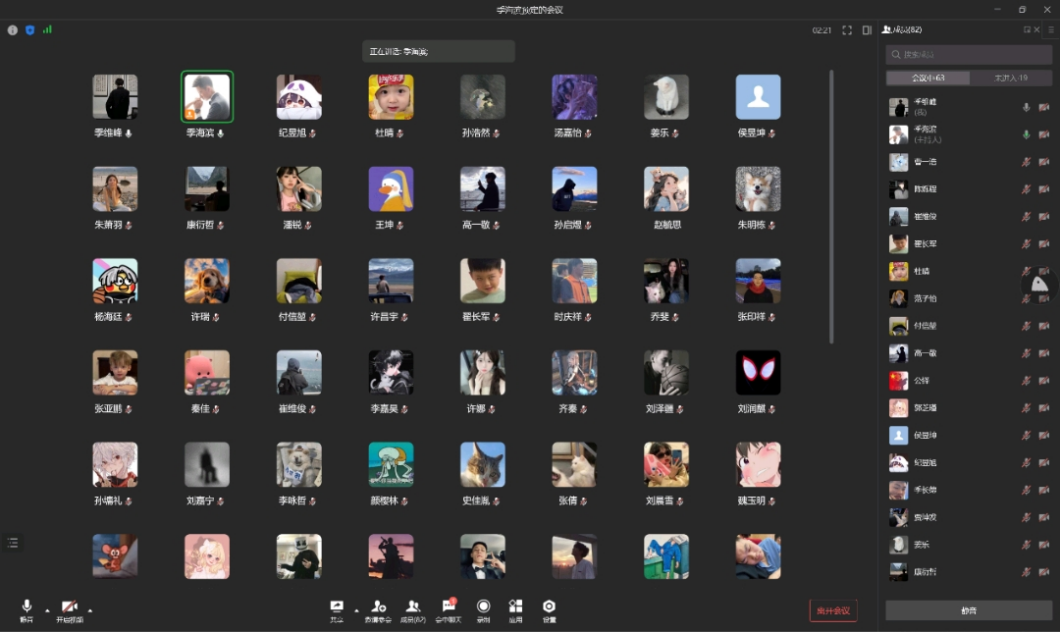Switch to the 会议中 63 tab
Screen dimensions: 1060x632
pos(927,78)
